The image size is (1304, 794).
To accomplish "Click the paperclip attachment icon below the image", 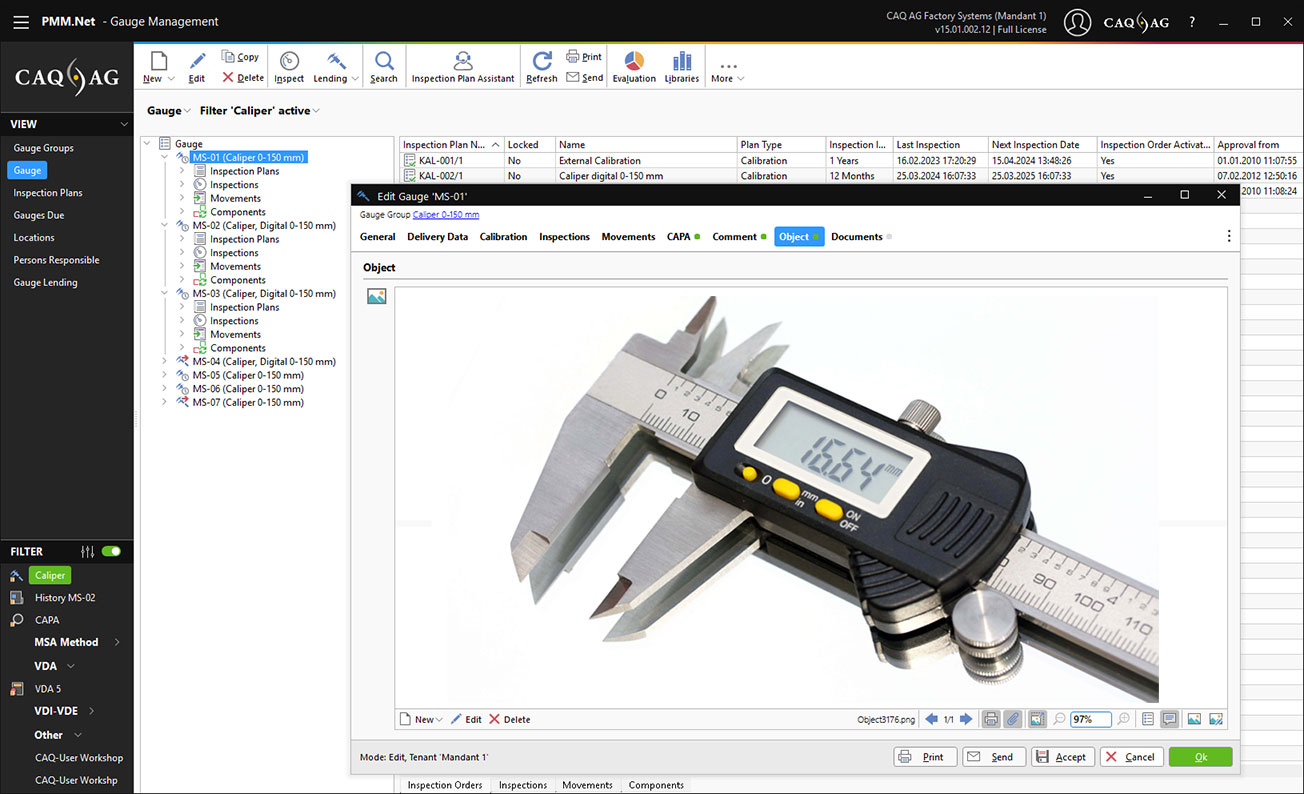I will (1012, 719).
